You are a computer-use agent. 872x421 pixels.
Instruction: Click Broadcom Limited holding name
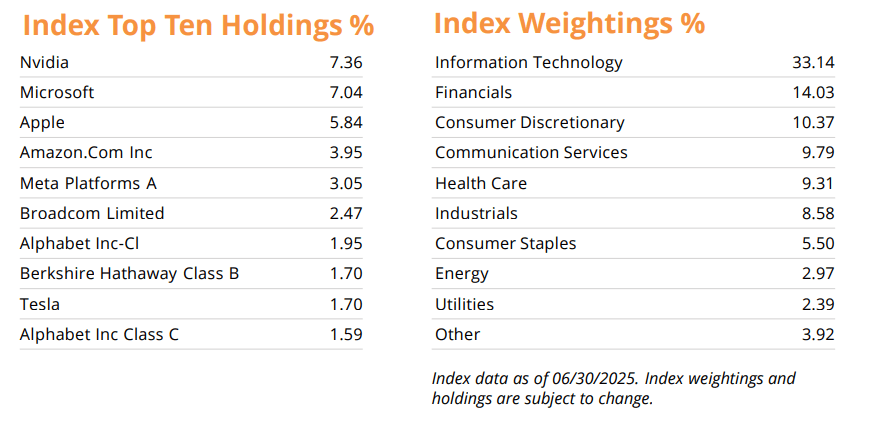pos(92,213)
